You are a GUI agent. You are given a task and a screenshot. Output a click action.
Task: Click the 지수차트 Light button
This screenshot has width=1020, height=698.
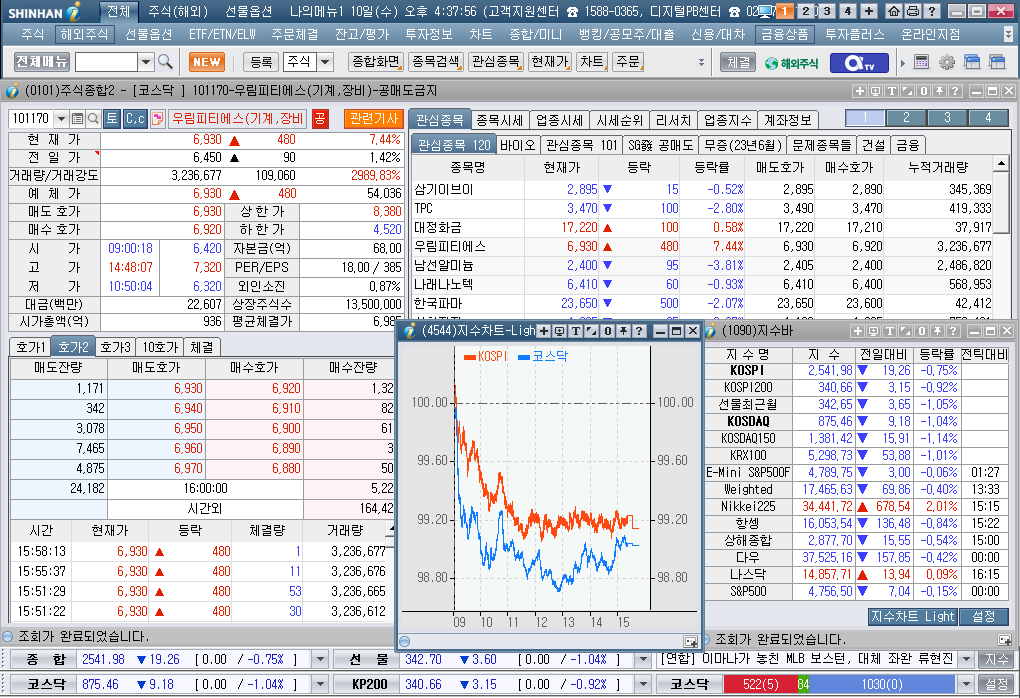(x=912, y=616)
